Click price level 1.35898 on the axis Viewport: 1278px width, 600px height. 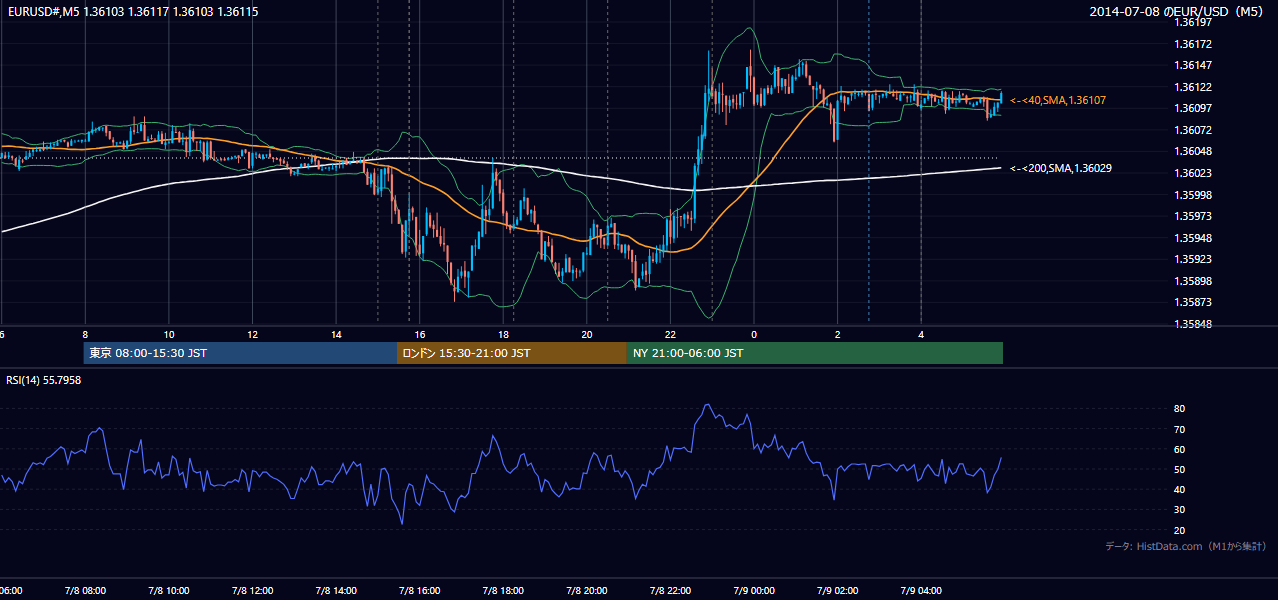pyautogui.click(x=1193, y=281)
